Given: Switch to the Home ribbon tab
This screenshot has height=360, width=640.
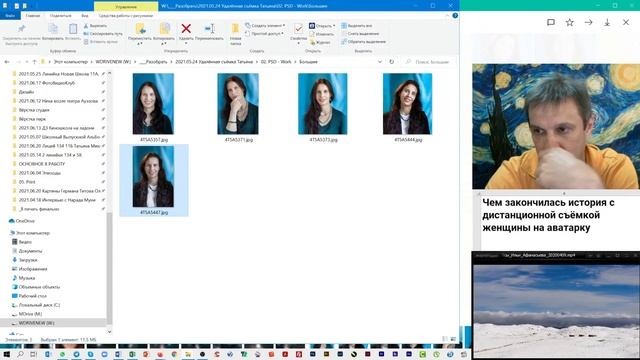Looking at the screenshot, I should click(33, 16).
